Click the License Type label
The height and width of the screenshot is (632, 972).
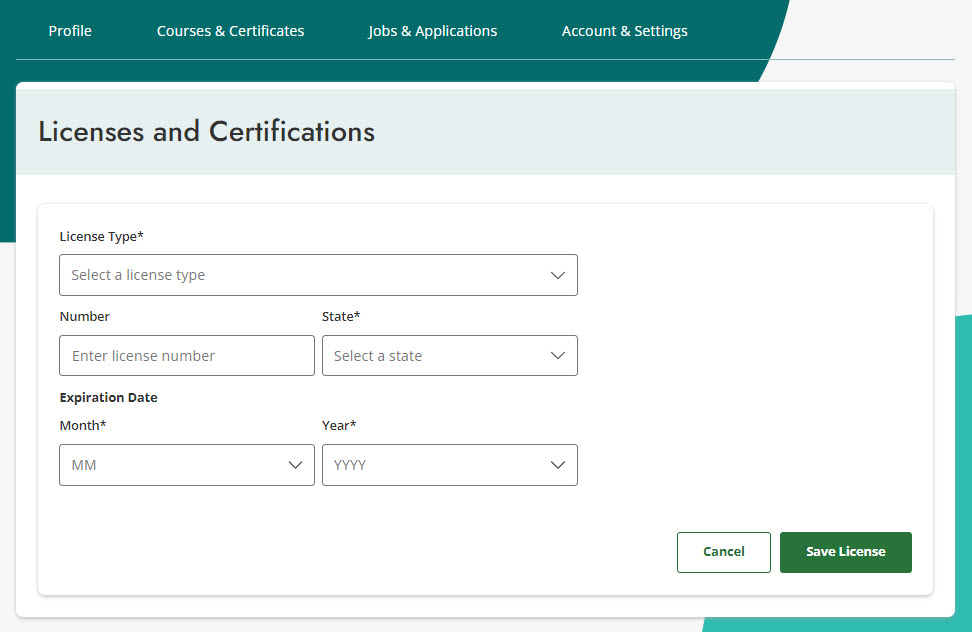click(x=101, y=236)
